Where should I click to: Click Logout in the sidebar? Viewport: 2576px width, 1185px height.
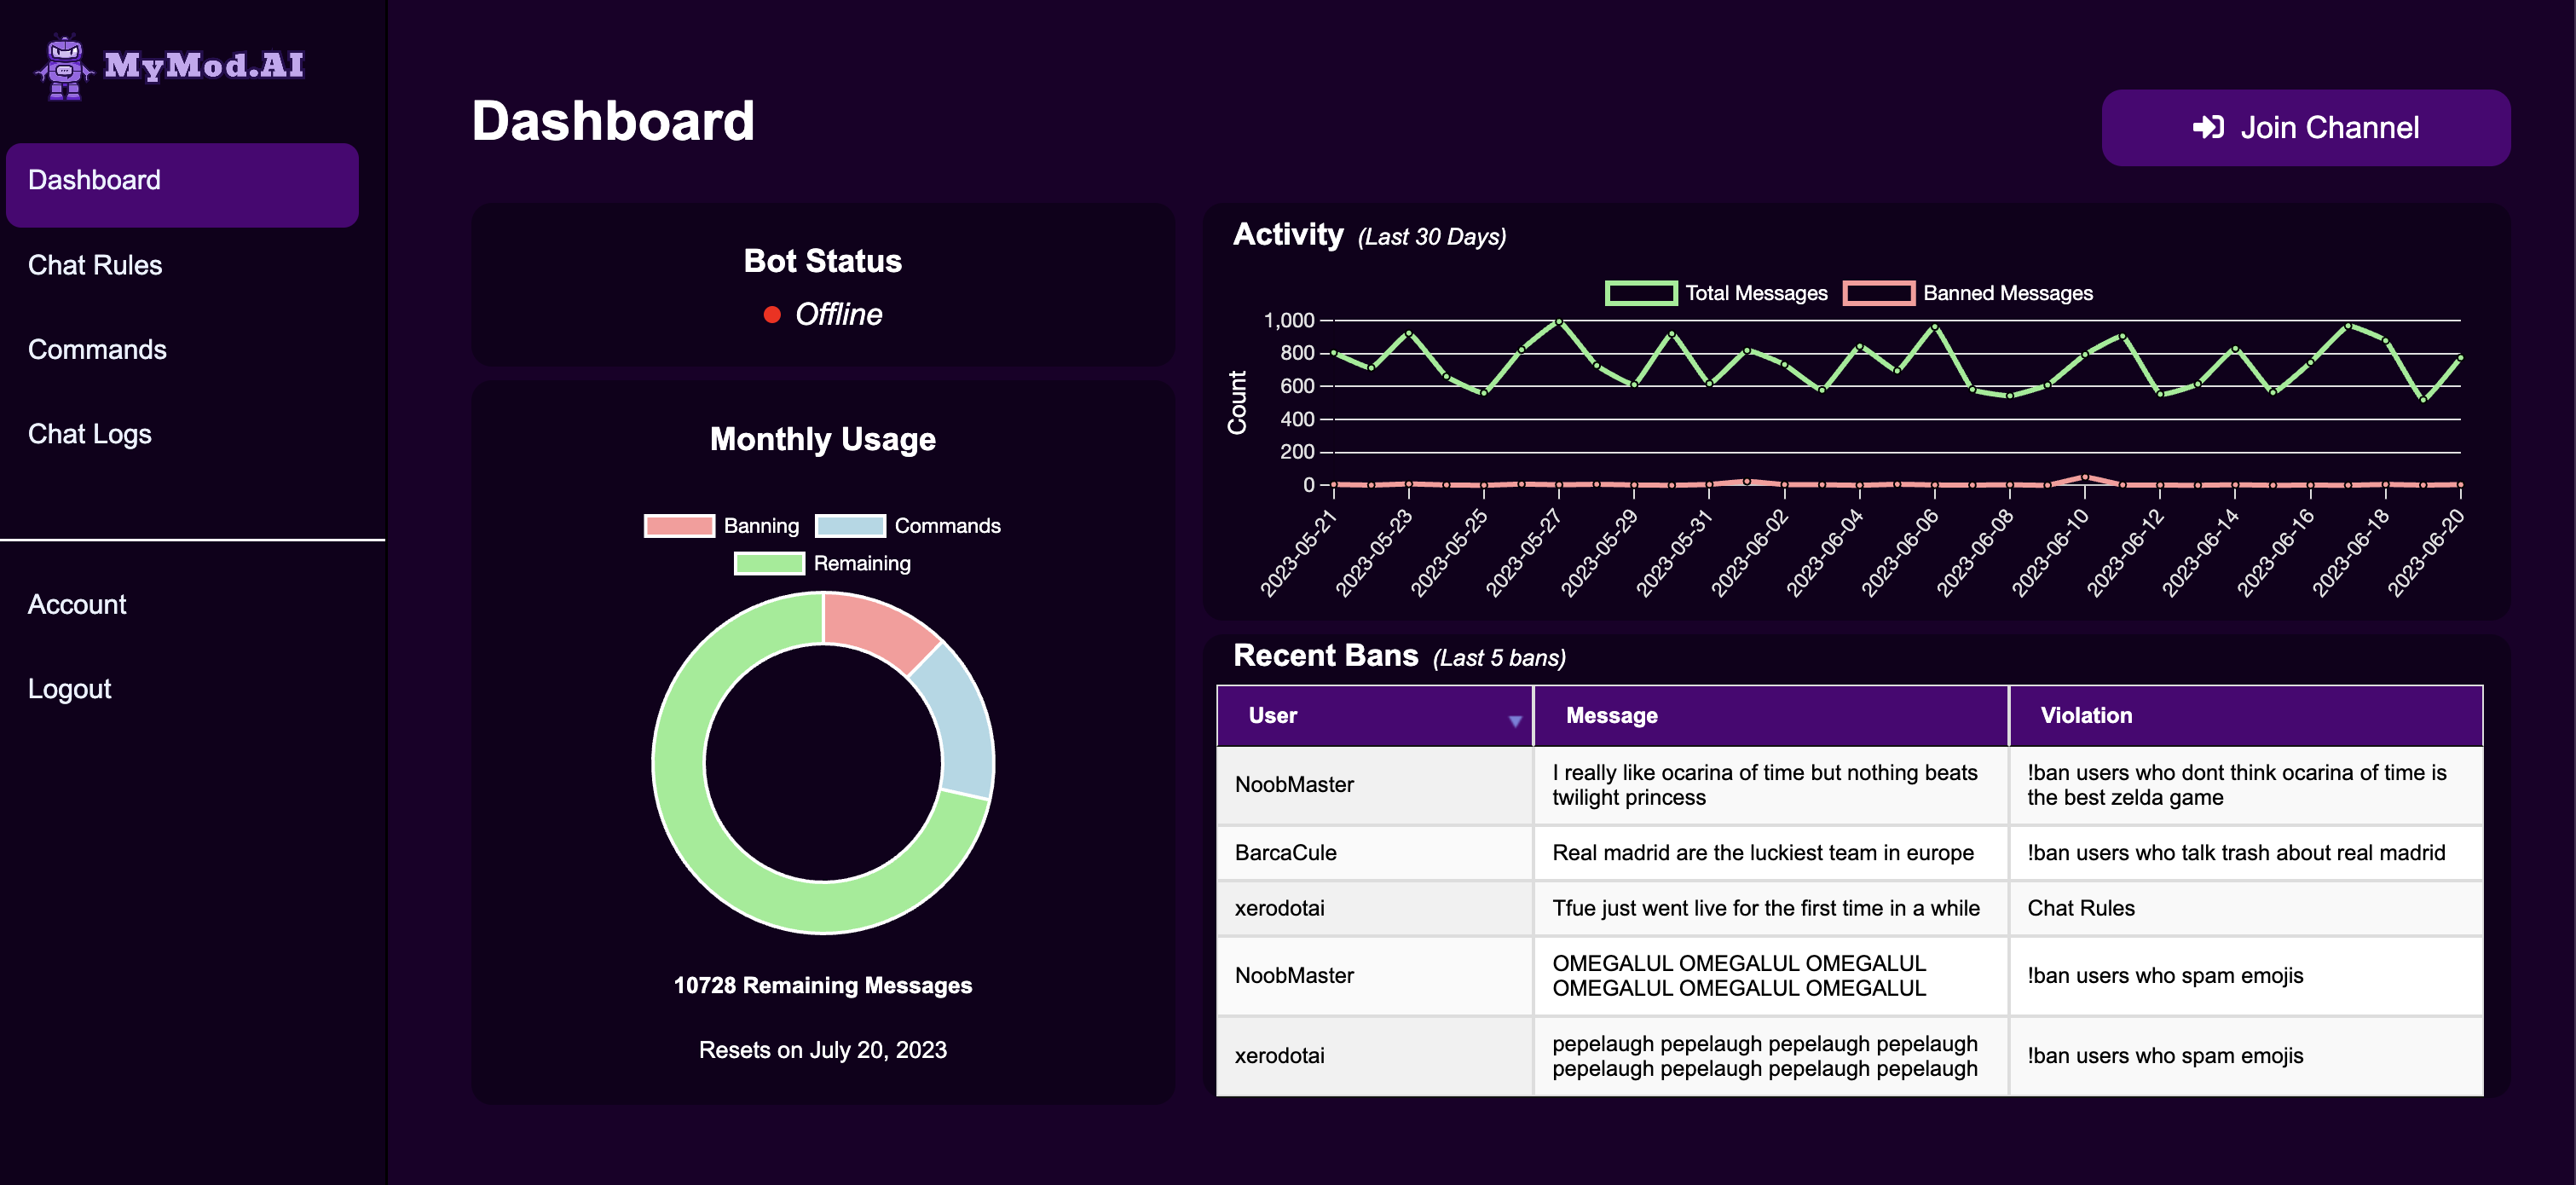click(69, 689)
